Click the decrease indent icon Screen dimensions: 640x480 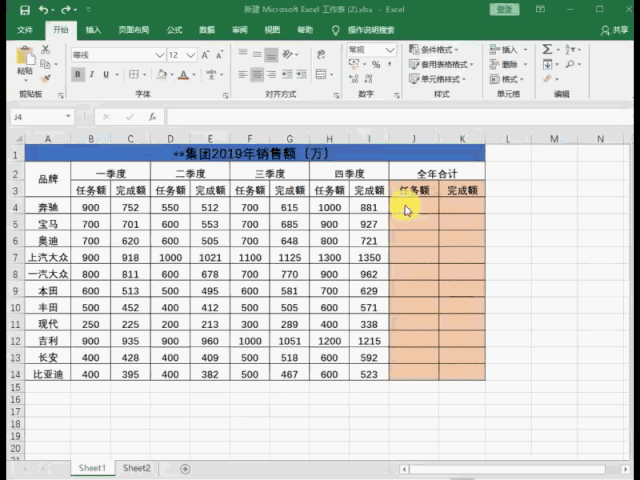tap(287, 74)
